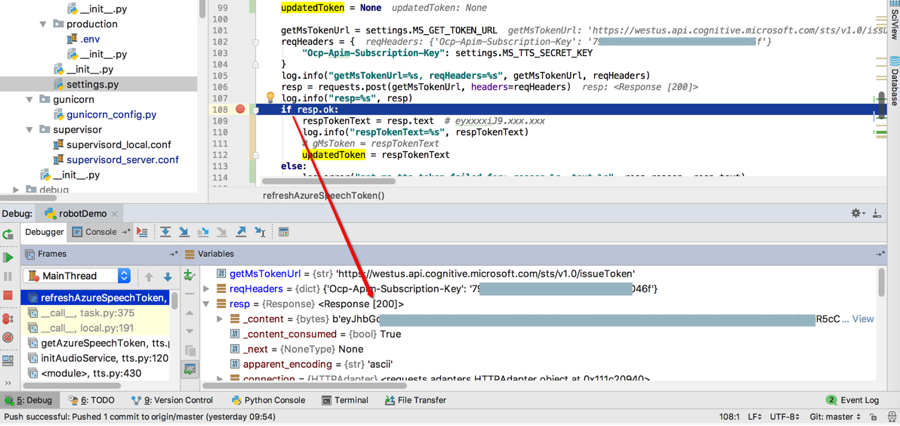Collapse the supervisor folder
The height and width of the screenshot is (426, 900).
coord(30,130)
